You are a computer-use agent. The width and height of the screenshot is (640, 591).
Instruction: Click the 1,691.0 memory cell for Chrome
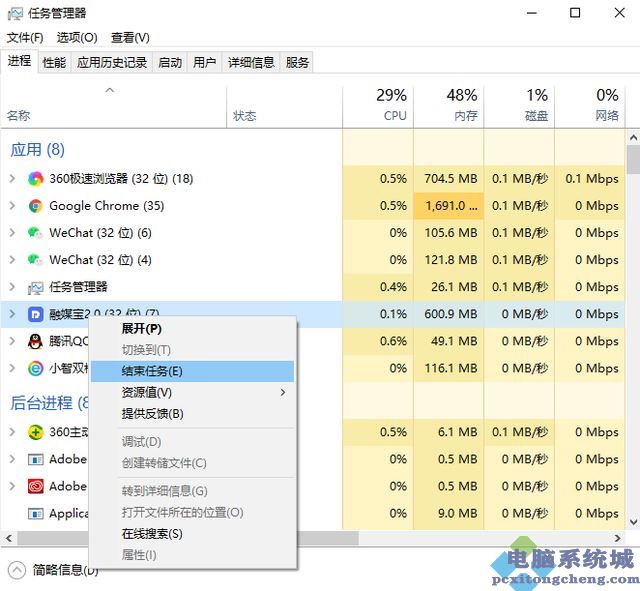tap(449, 206)
